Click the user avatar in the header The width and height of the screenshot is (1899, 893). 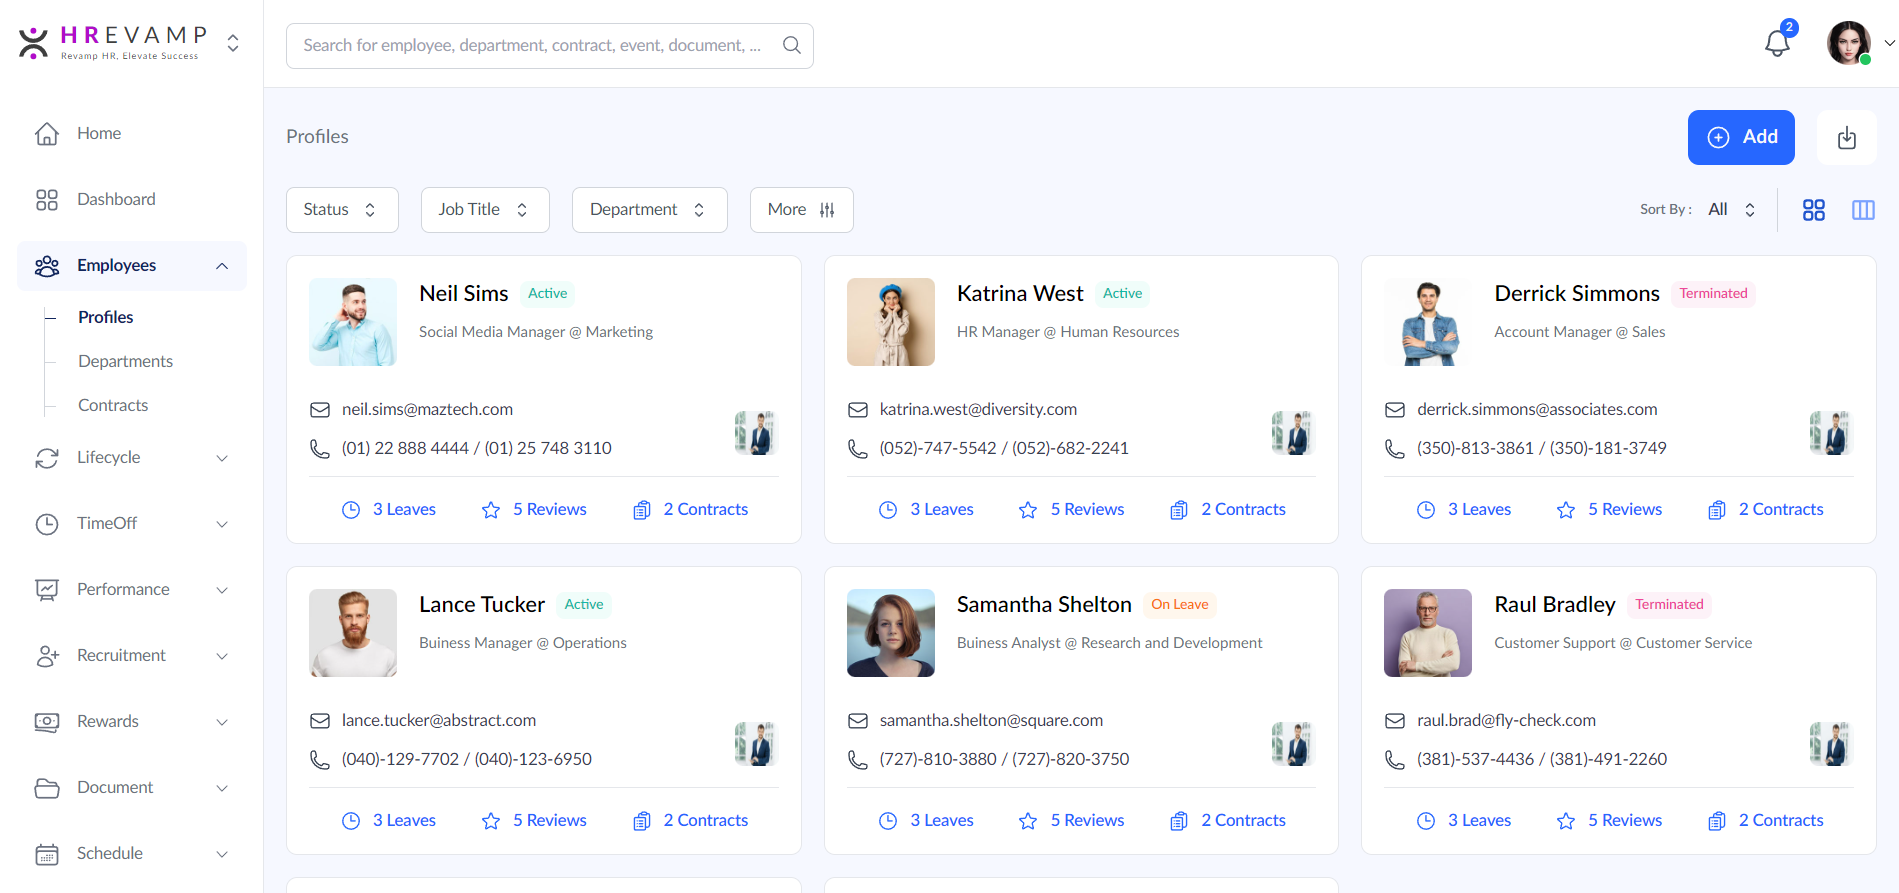[x=1848, y=44]
